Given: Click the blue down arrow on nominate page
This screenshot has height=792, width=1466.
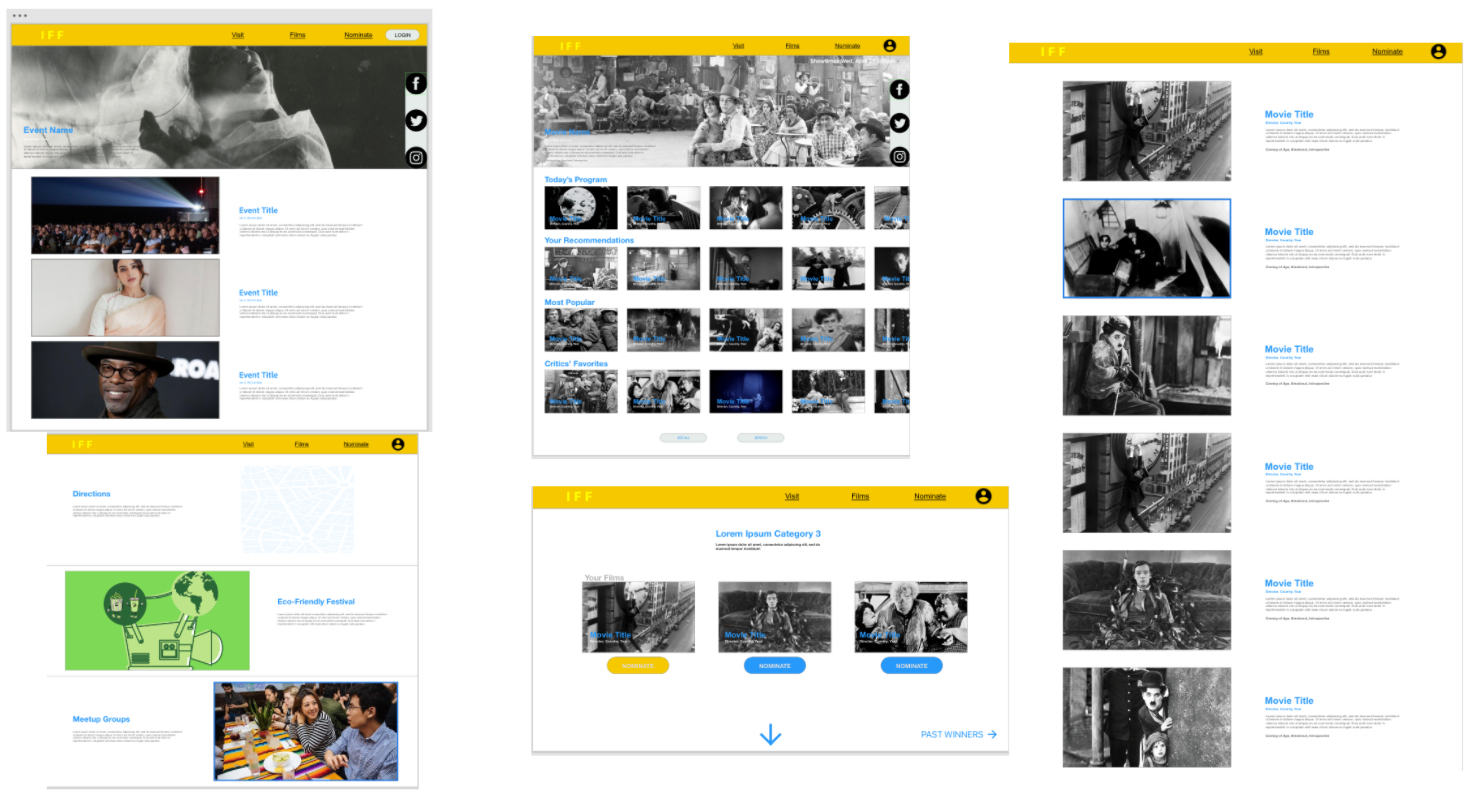Looking at the screenshot, I should [x=770, y=736].
